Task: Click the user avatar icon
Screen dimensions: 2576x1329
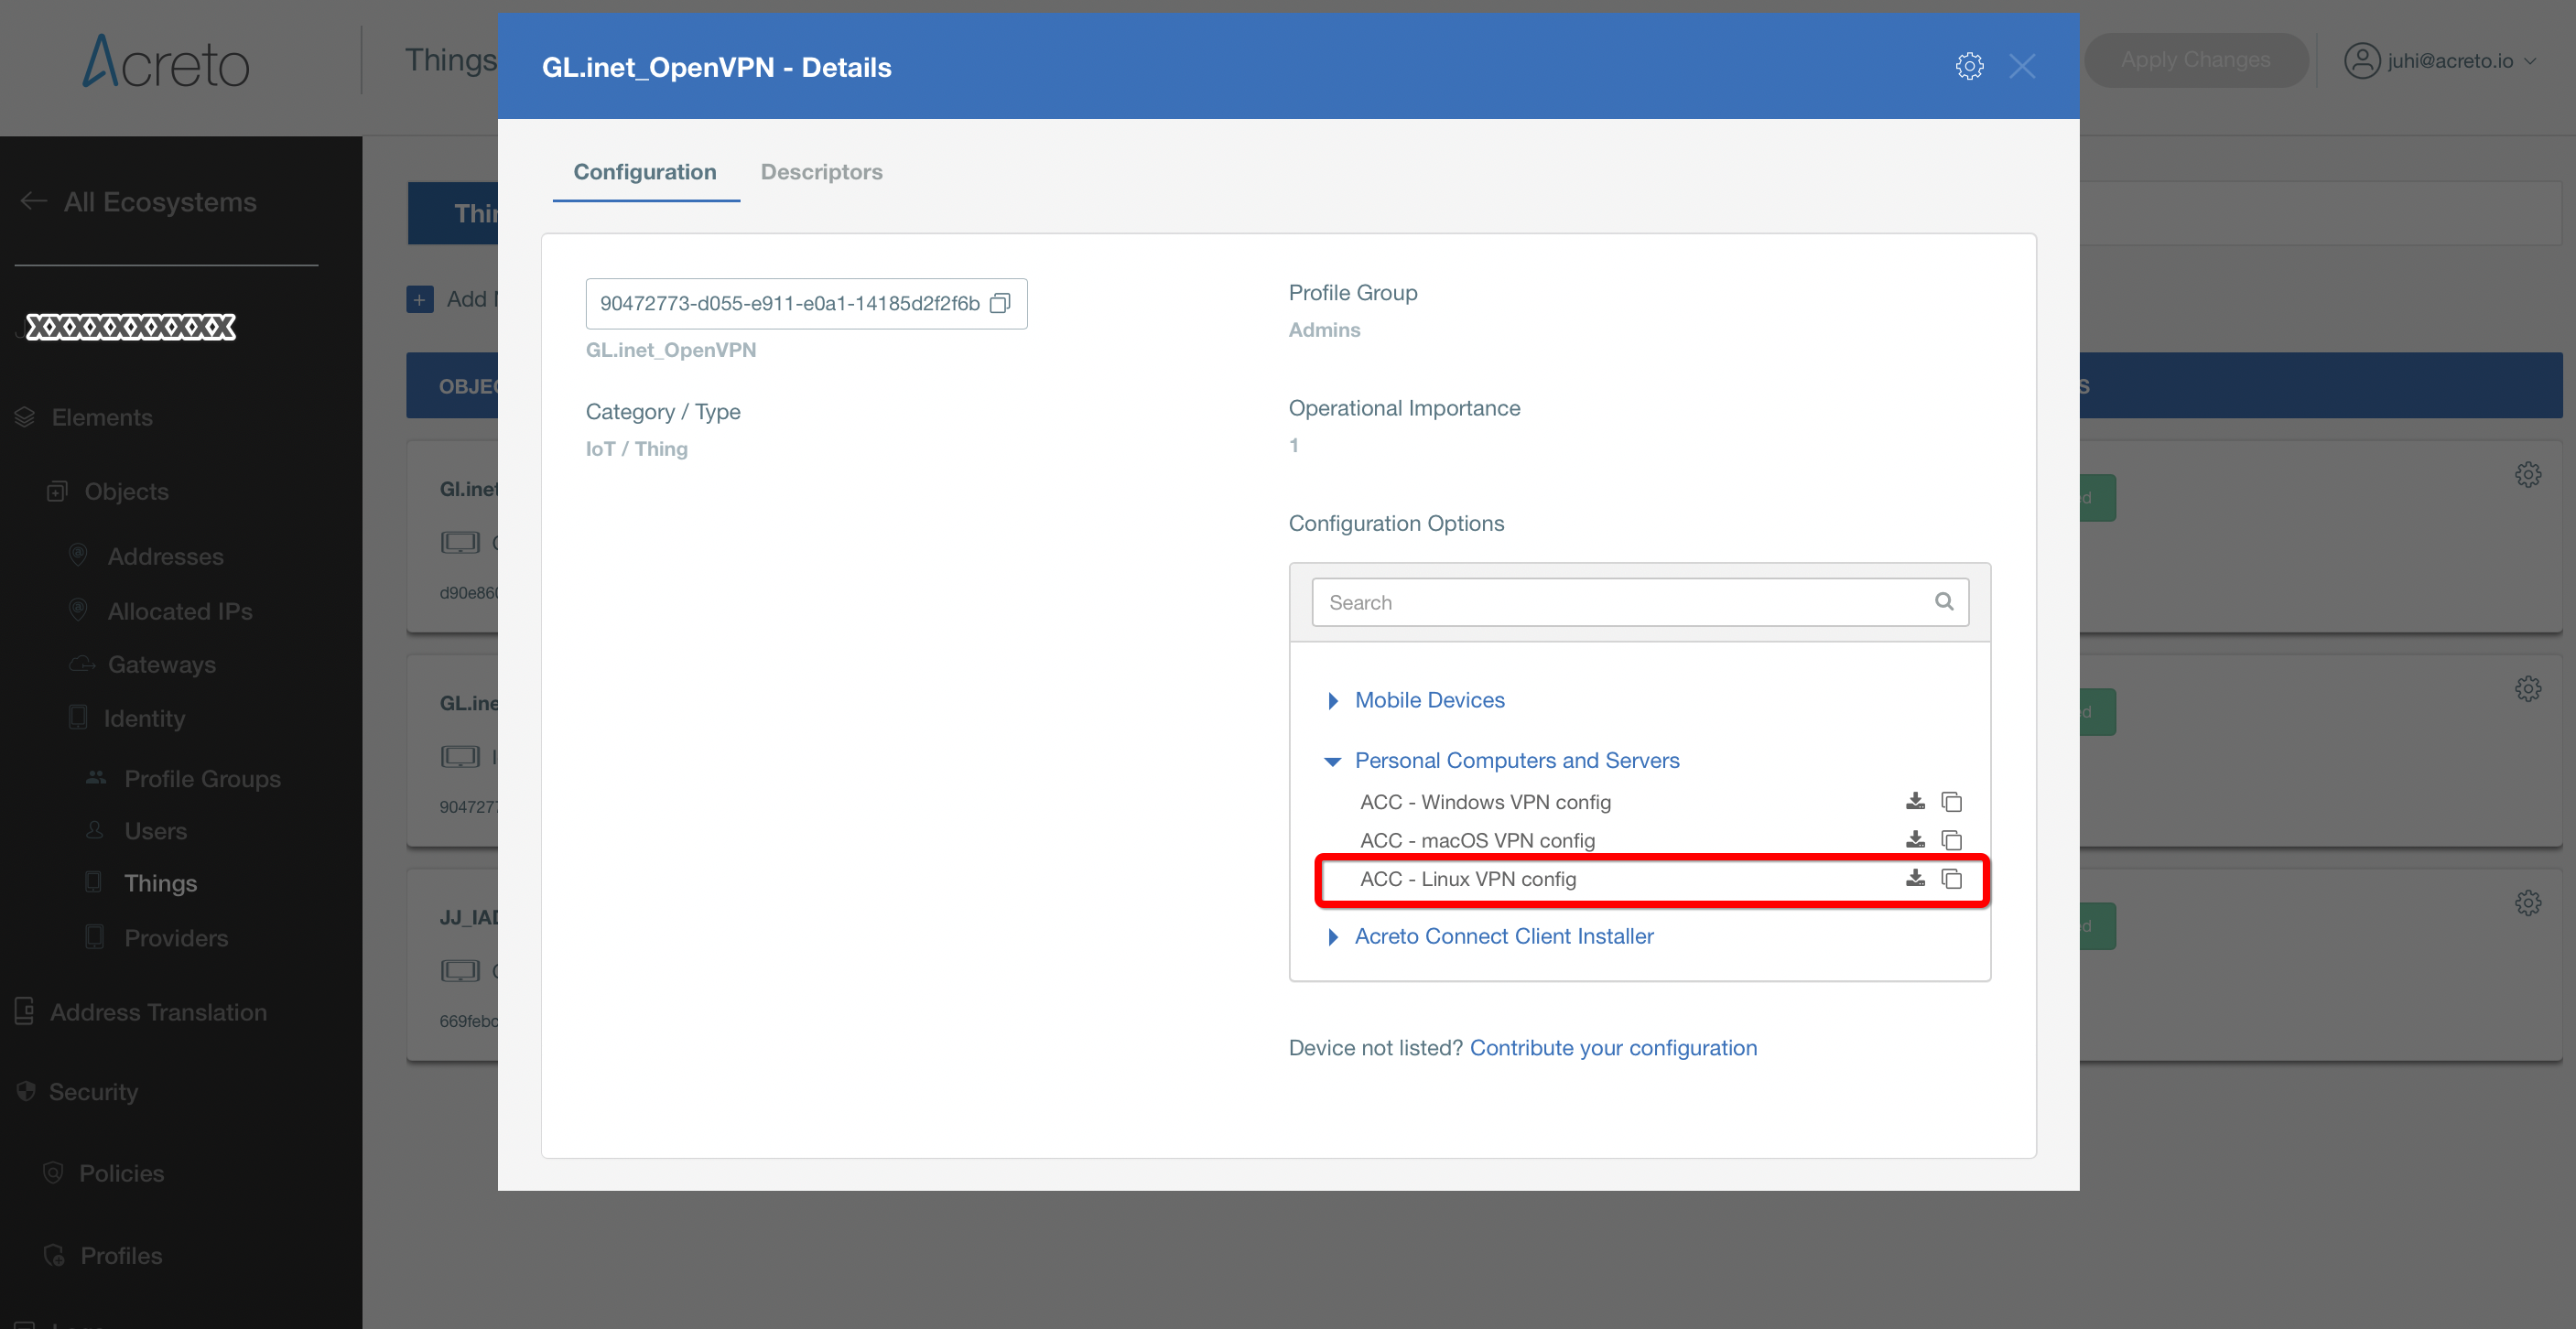Action: [x=2361, y=60]
